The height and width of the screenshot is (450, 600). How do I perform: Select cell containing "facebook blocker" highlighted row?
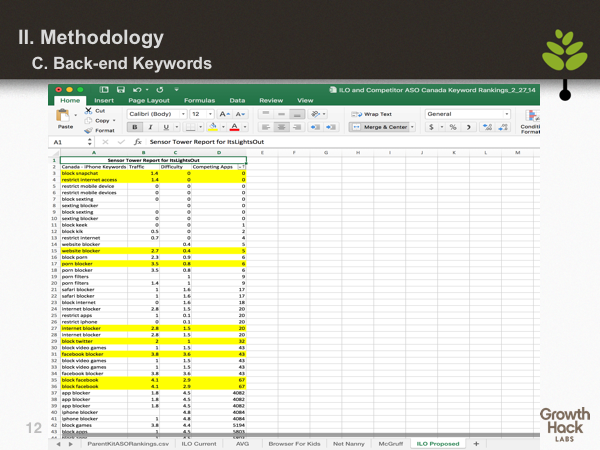click(94, 354)
